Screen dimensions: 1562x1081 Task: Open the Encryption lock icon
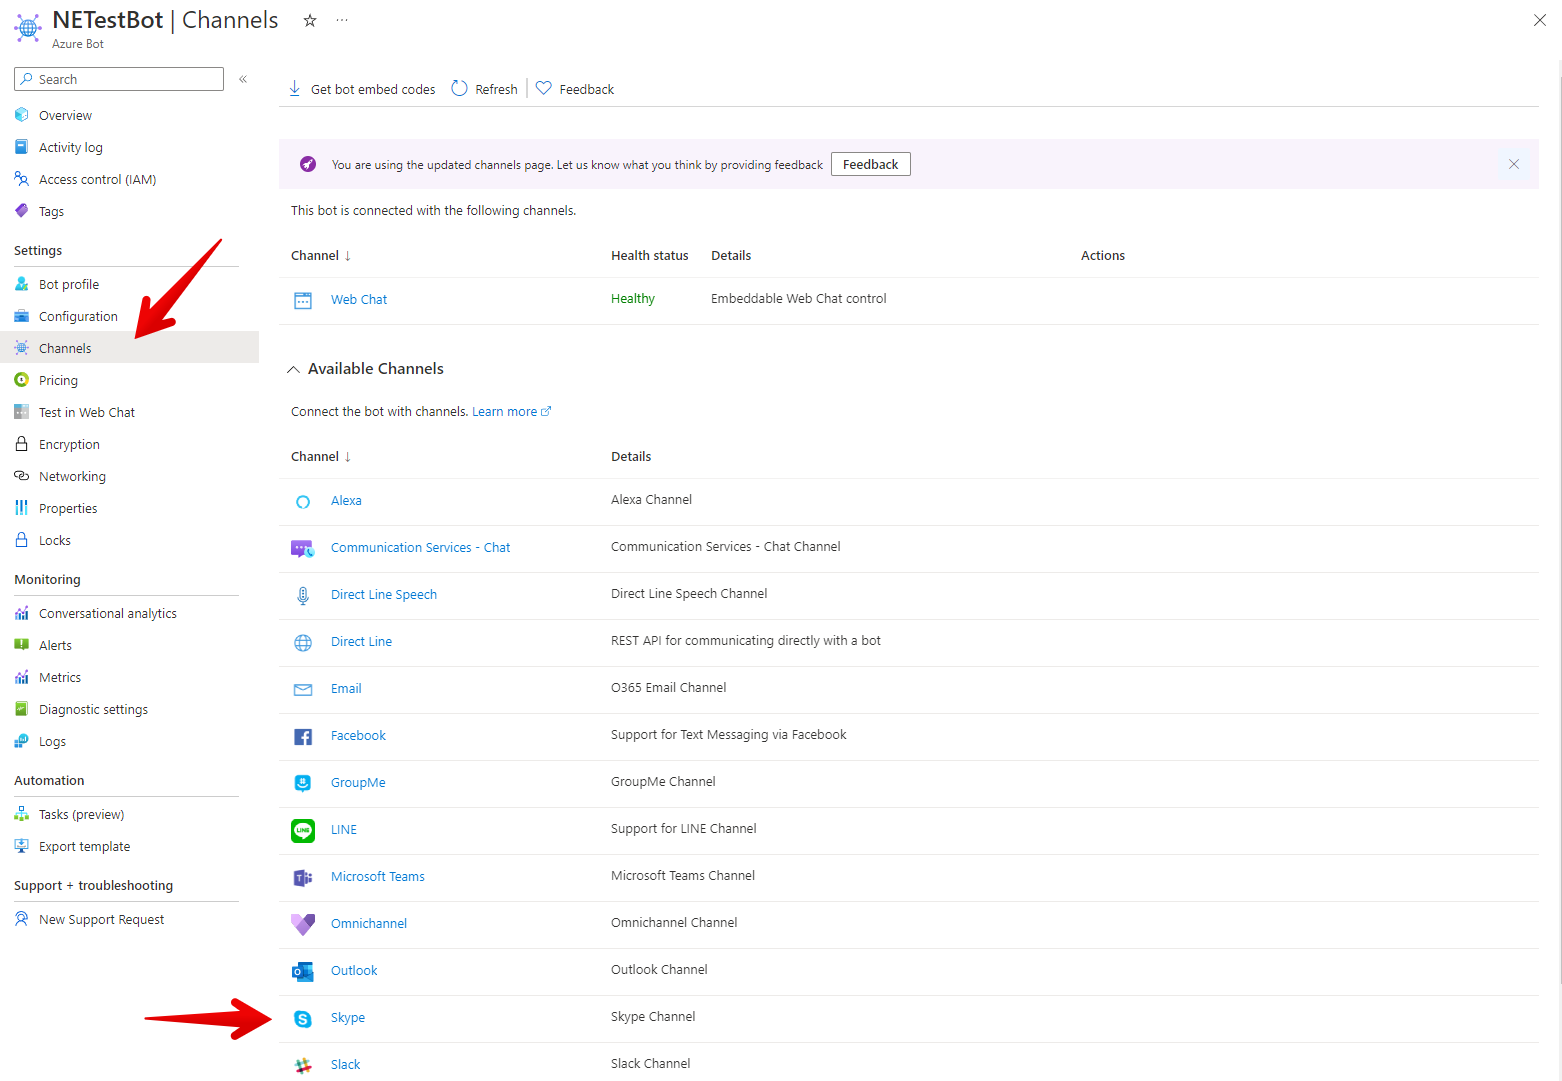click(22, 444)
